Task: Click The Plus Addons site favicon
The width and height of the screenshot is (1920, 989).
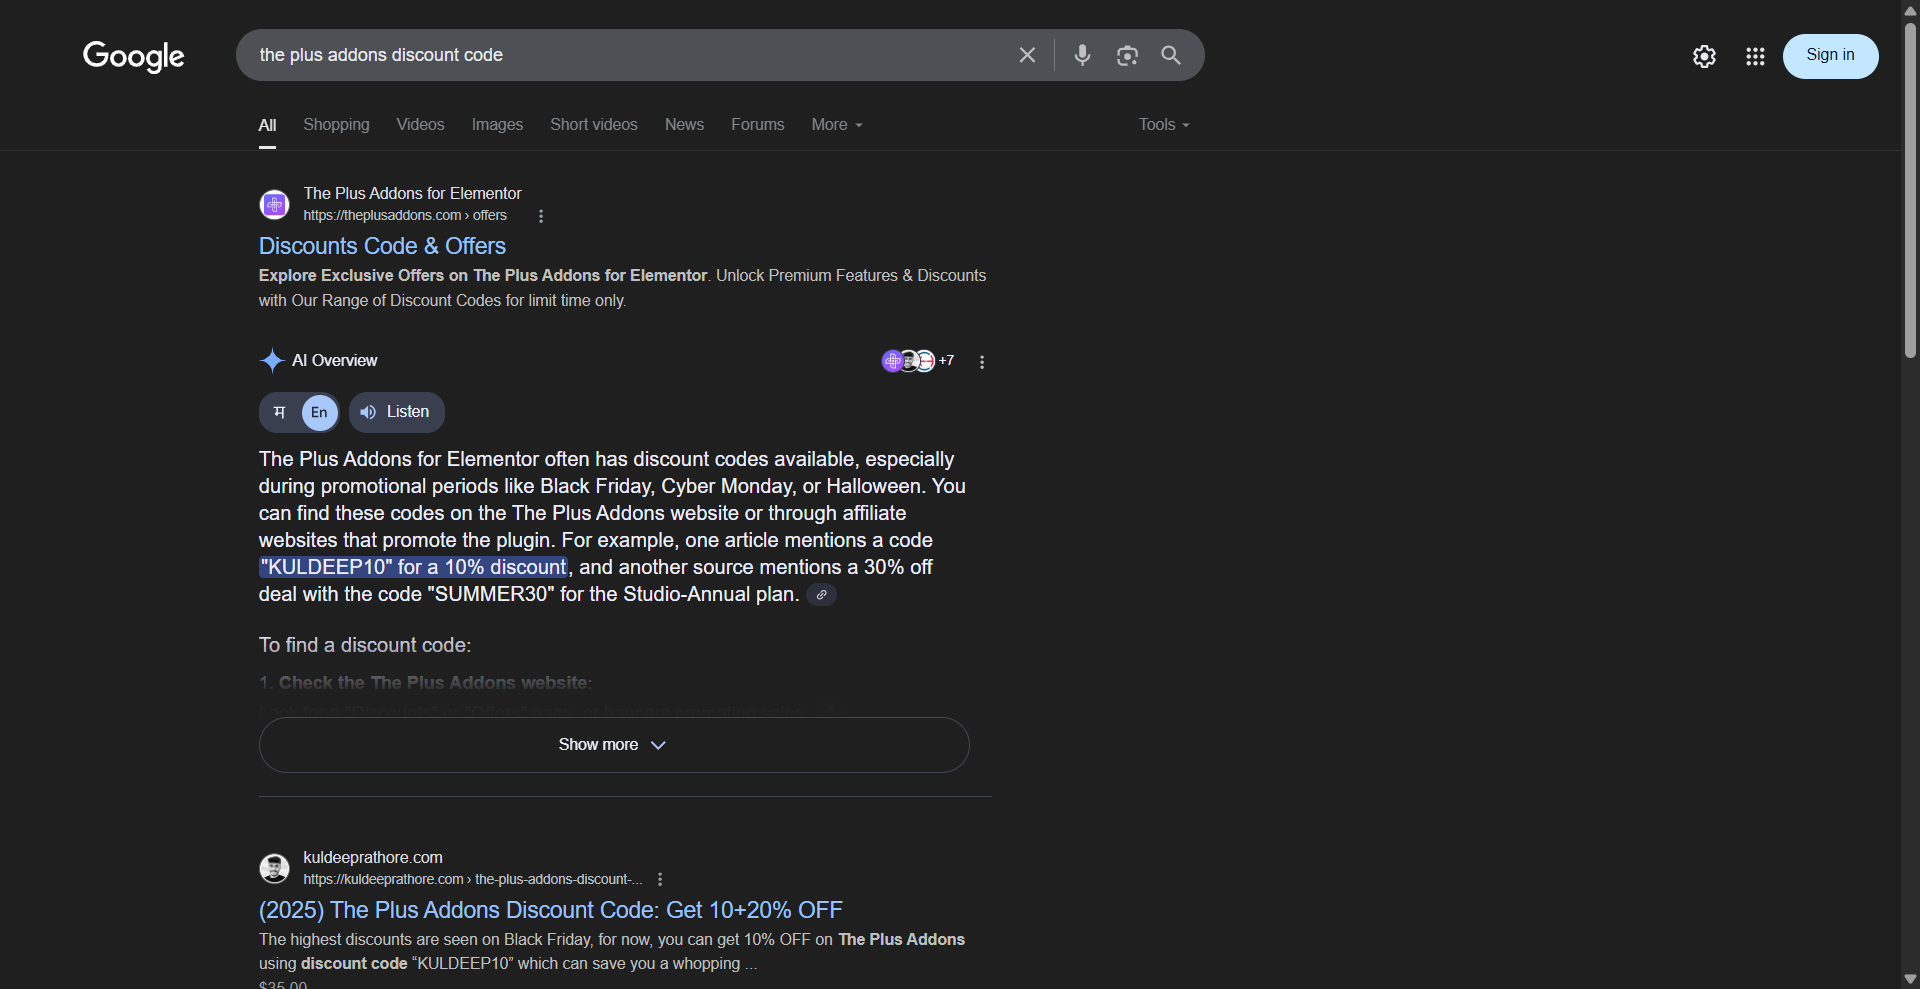Action: pos(275,204)
